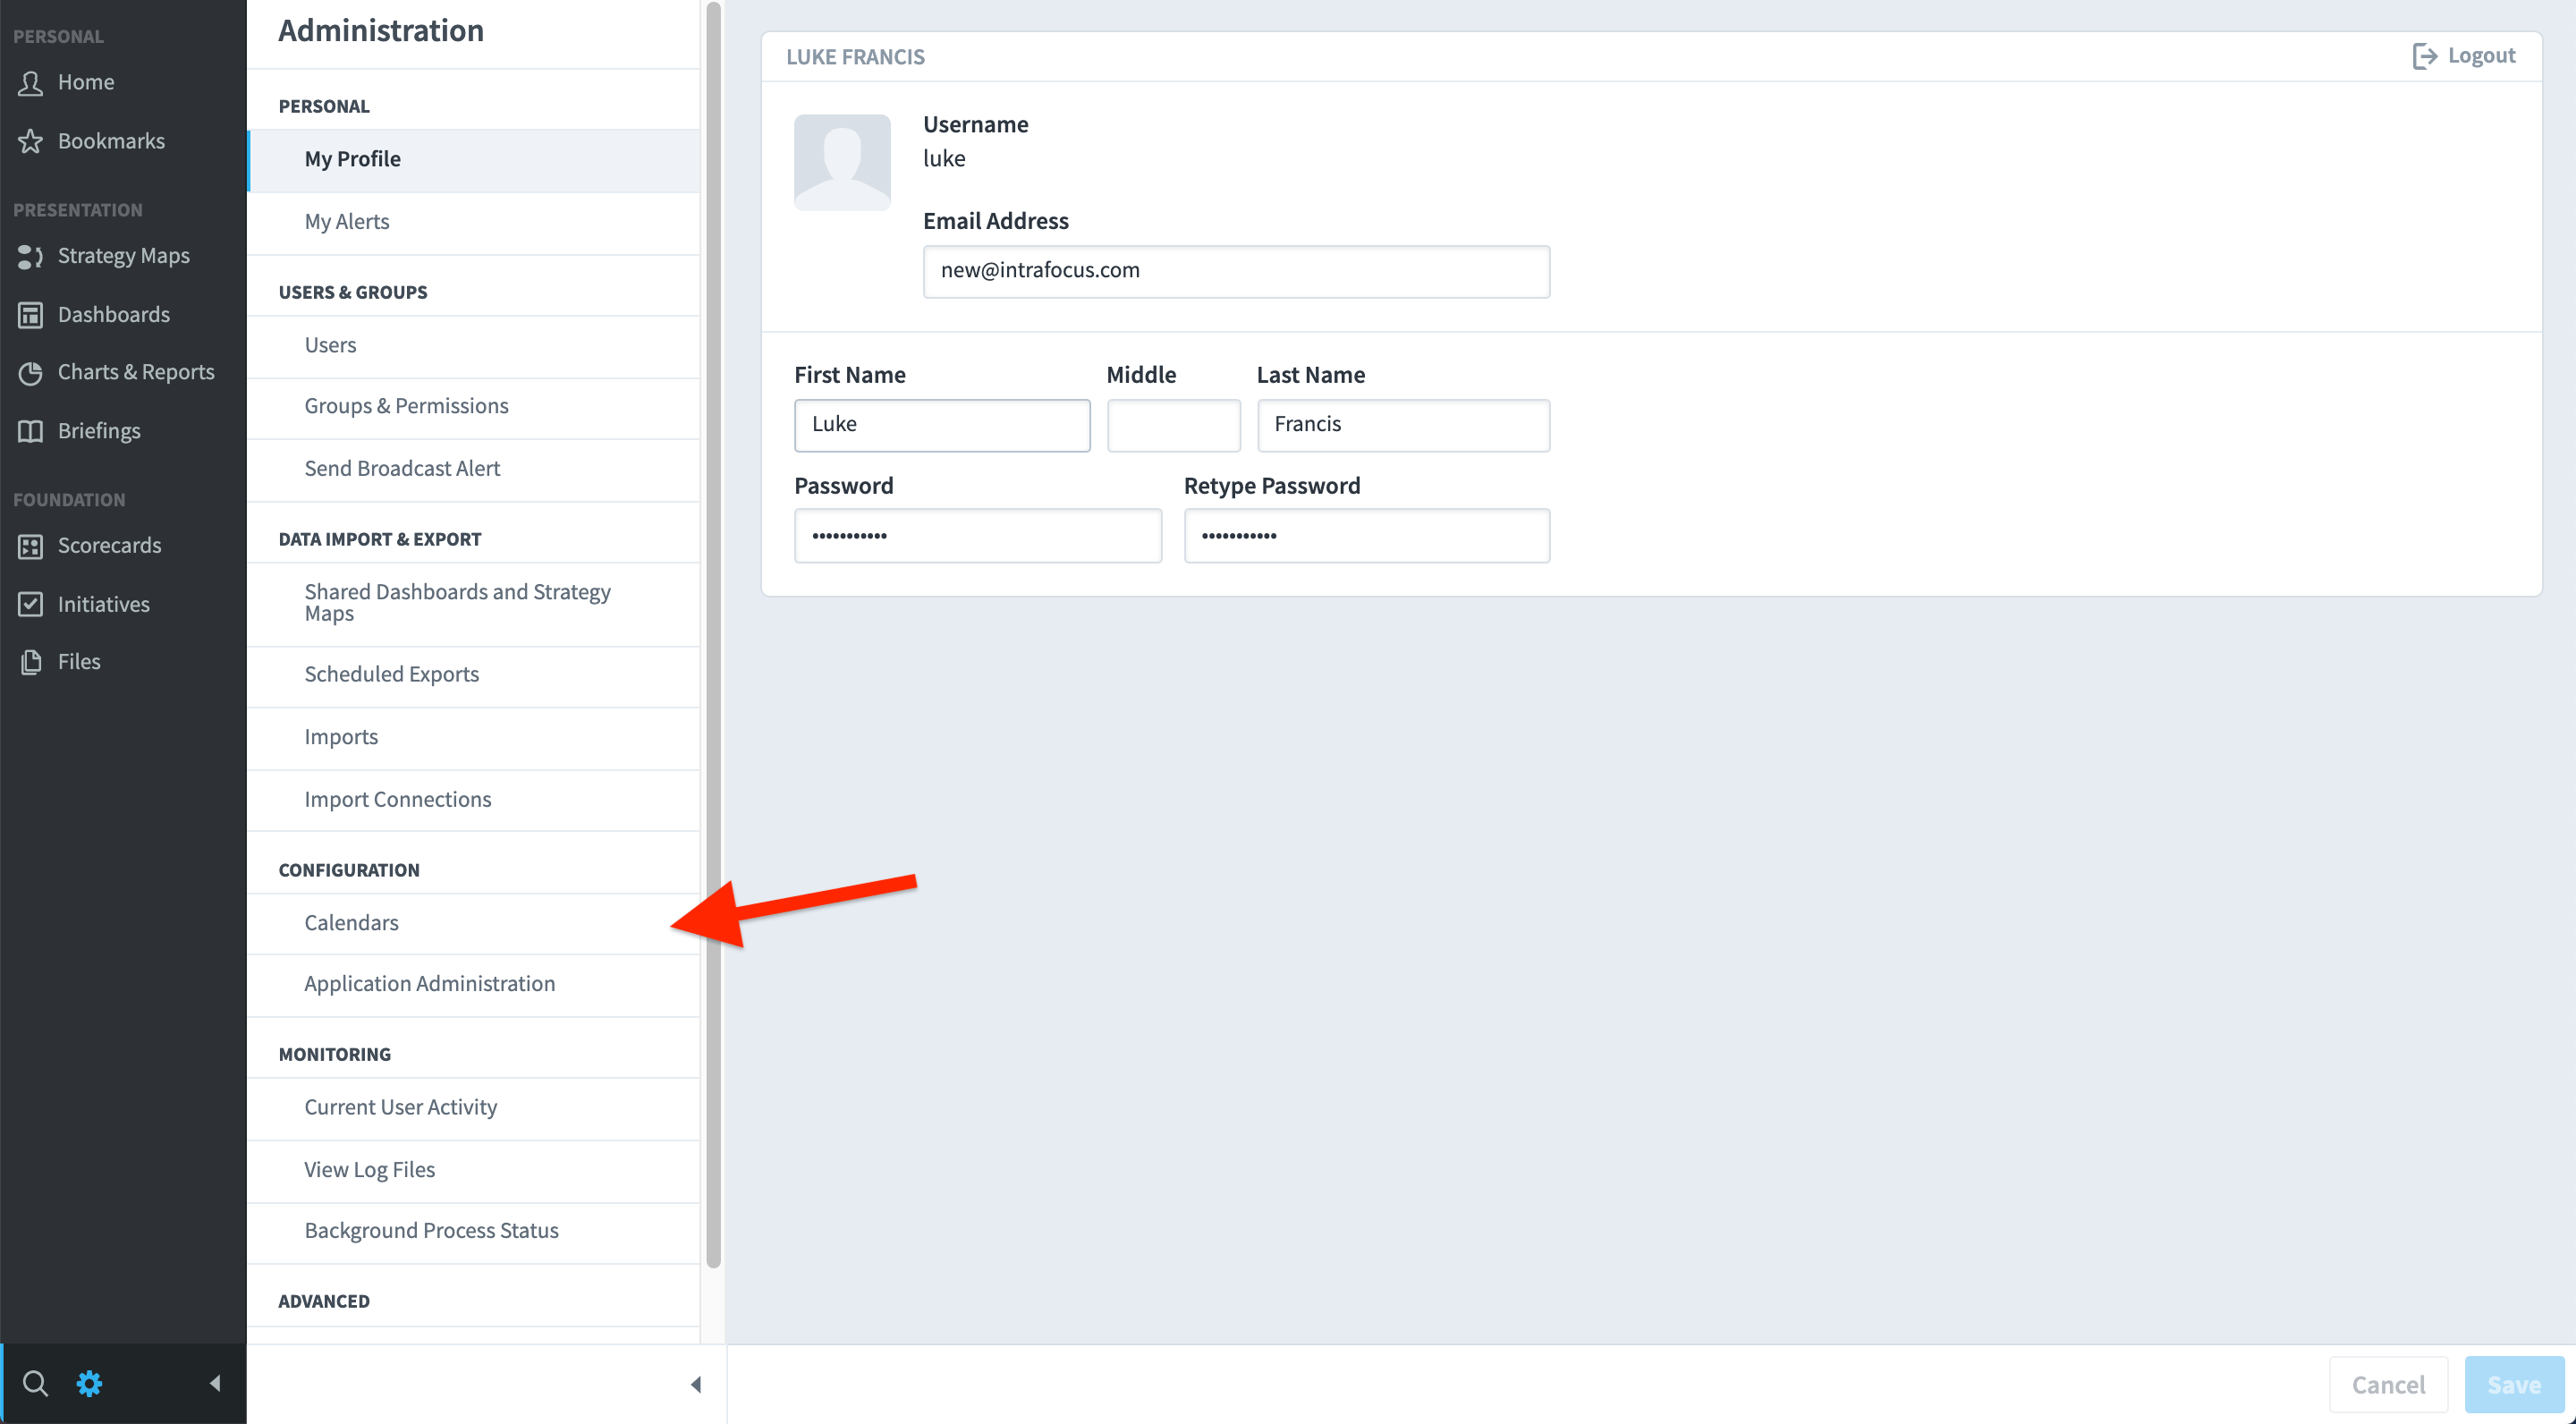2576x1424 pixels.
Task: Select My Profile in Administration
Action: point(473,160)
